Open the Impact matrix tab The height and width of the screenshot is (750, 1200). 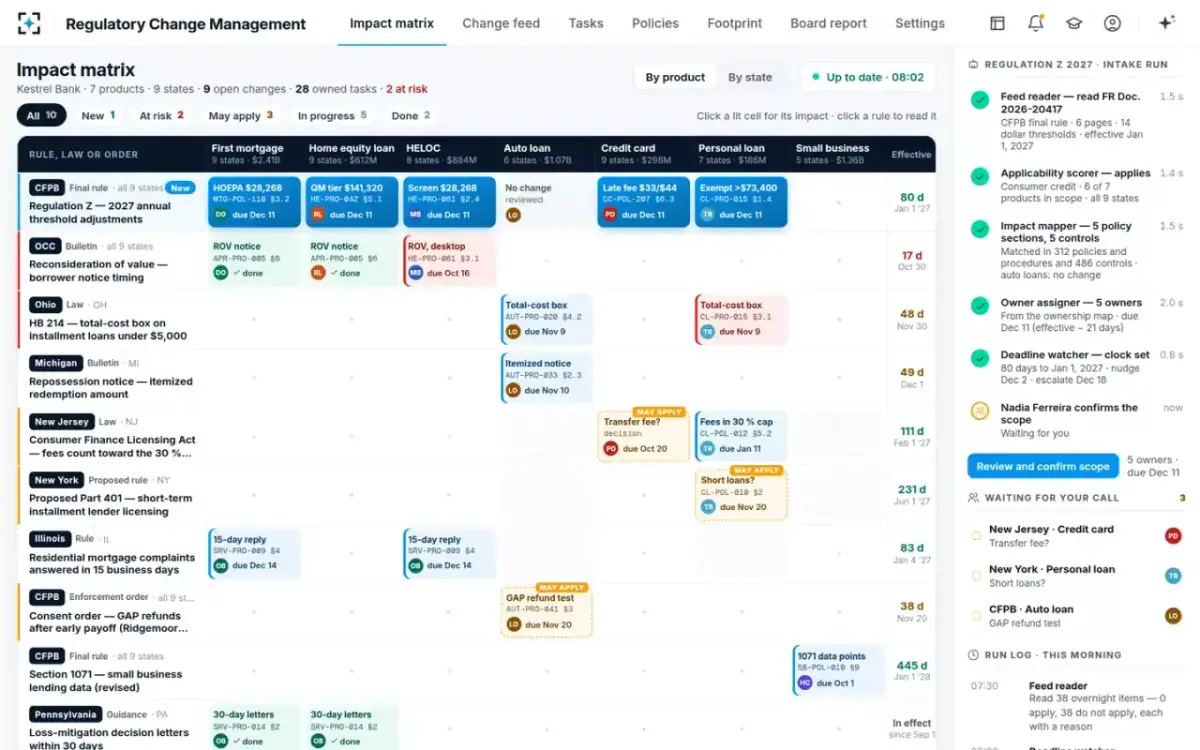pos(392,23)
